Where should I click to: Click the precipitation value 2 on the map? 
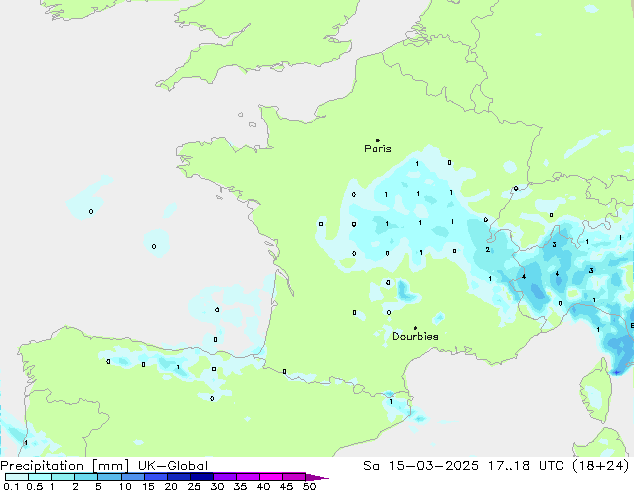click(x=487, y=250)
